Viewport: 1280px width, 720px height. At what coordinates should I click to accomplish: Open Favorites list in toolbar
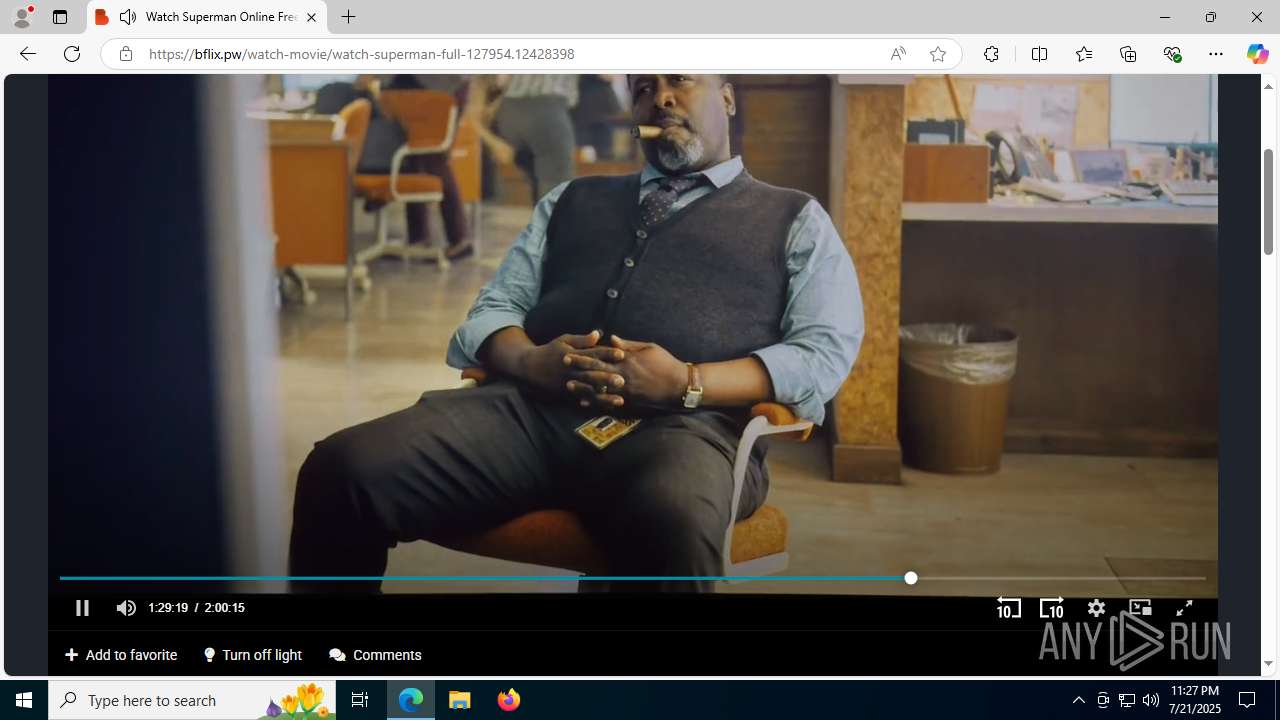click(1084, 54)
